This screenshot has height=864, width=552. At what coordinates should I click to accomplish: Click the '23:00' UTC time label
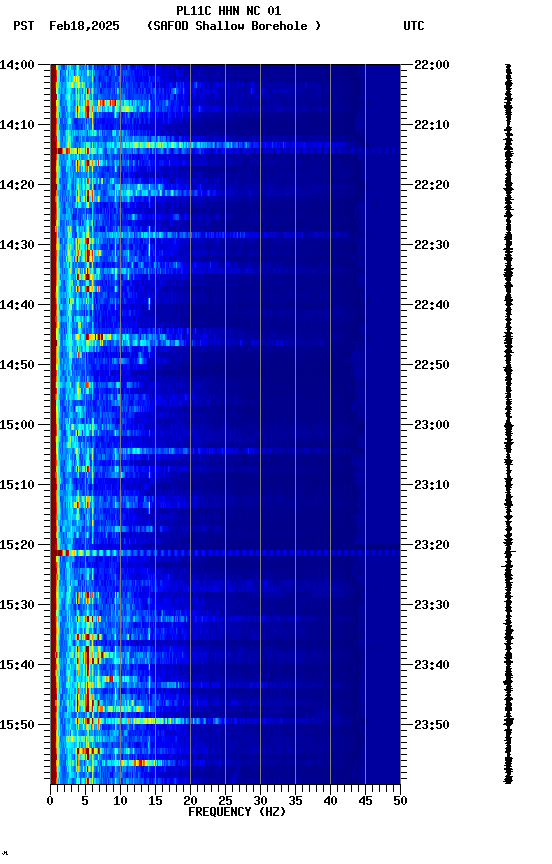[432, 425]
